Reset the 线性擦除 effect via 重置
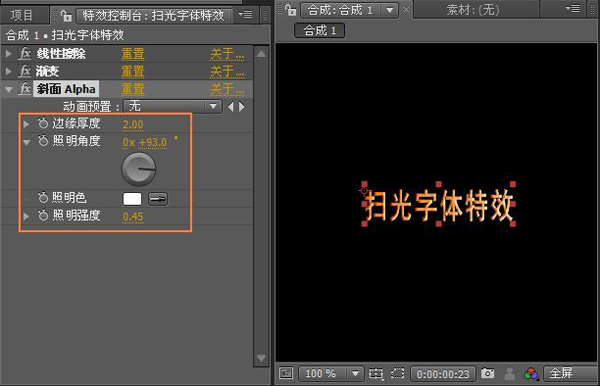This screenshot has height=386, width=600. (x=132, y=54)
